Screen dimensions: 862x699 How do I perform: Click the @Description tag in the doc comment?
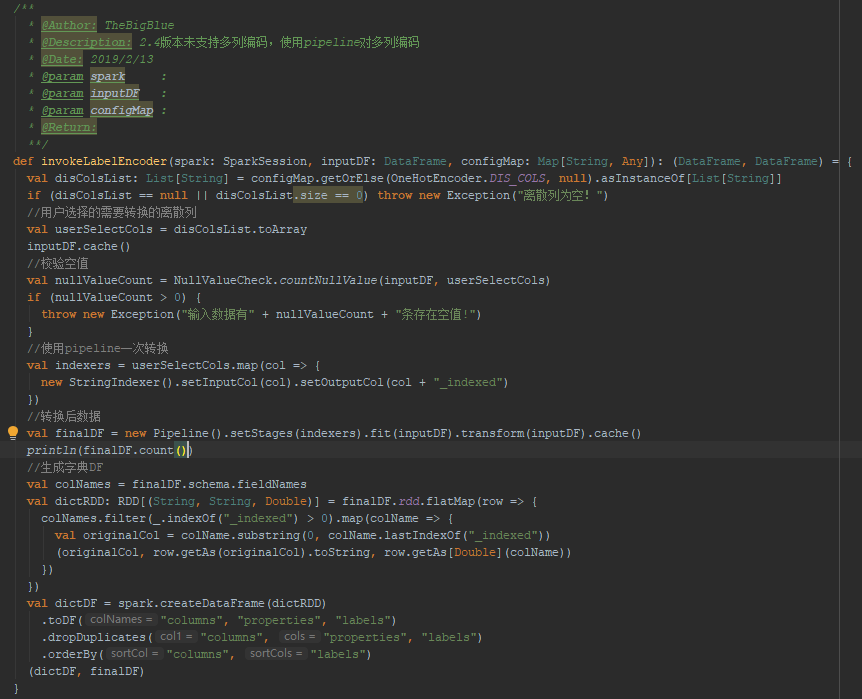click(86, 42)
